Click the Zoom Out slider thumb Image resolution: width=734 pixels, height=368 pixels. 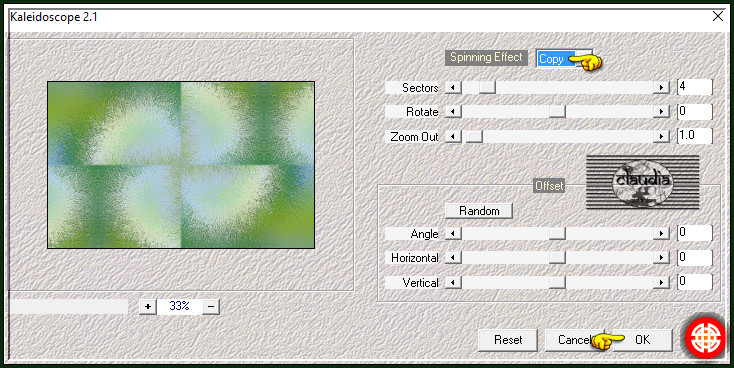tap(474, 136)
